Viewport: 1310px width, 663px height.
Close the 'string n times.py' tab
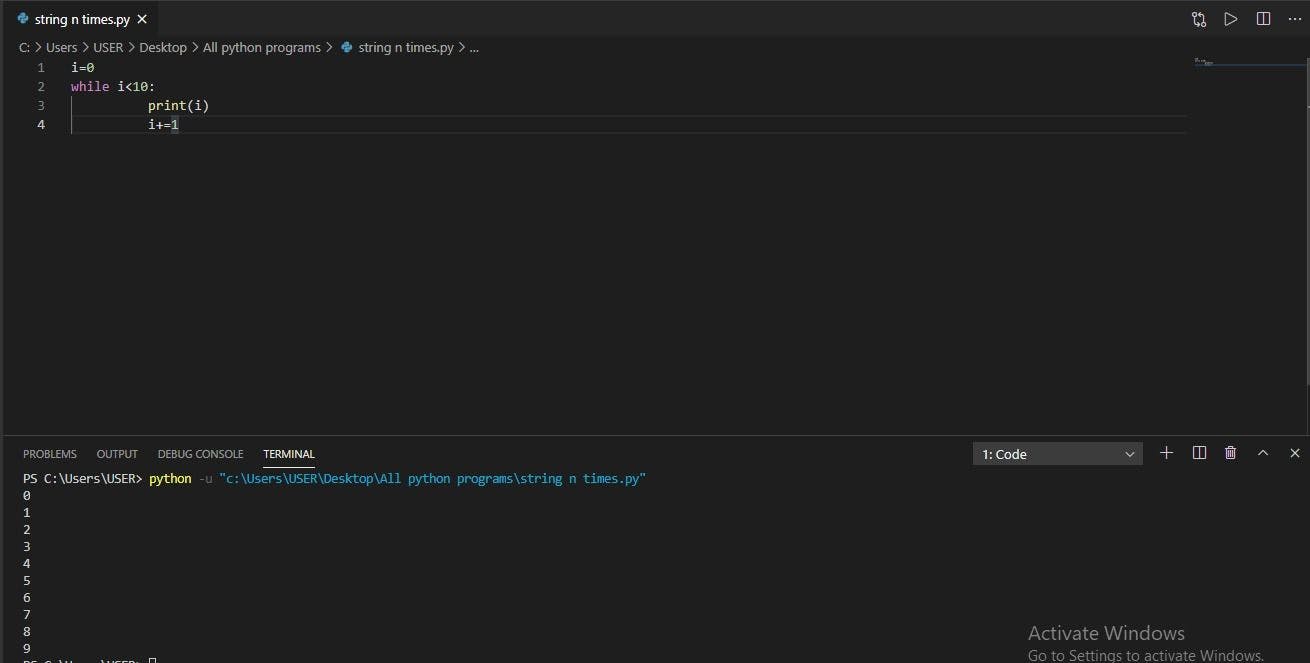click(x=142, y=19)
